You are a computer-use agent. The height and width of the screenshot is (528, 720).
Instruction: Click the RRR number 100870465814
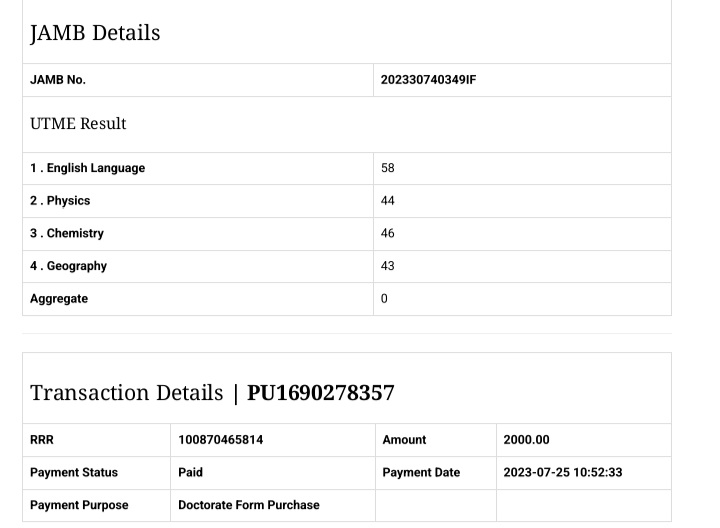[221, 440]
